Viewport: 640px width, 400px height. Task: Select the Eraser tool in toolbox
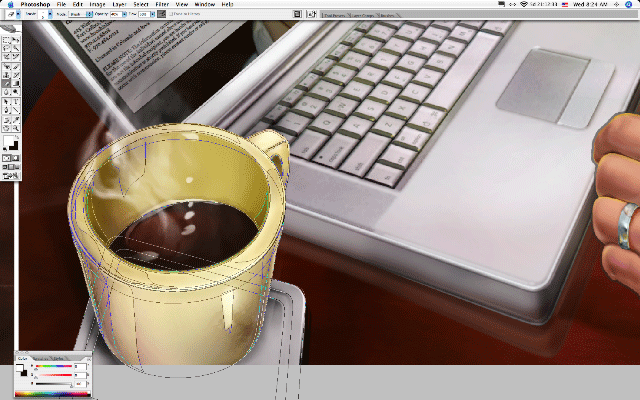5,81
